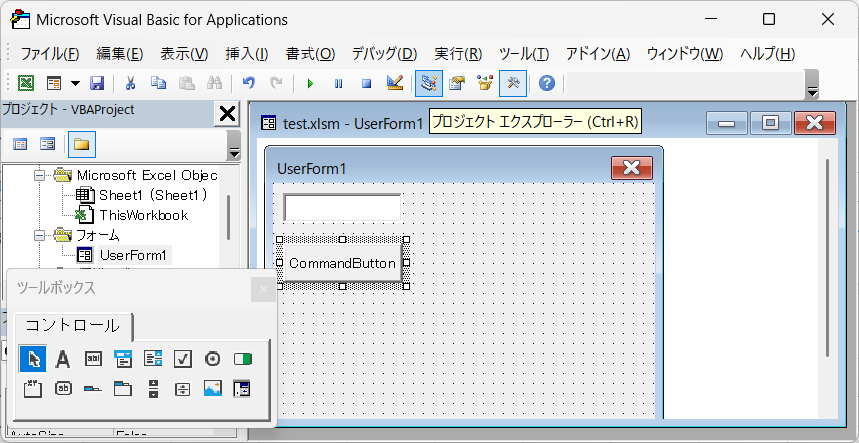Select the CheckBox tool in toolbox

coord(183,359)
